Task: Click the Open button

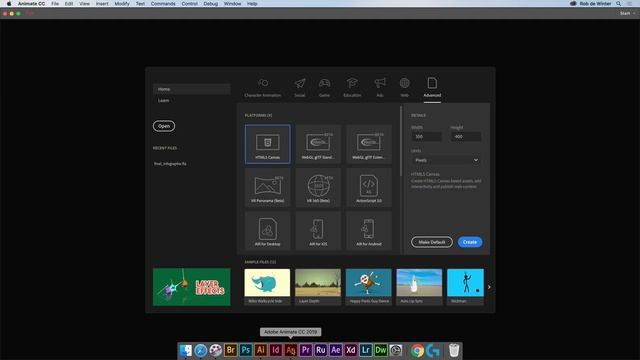Action: tap(164, 126)
